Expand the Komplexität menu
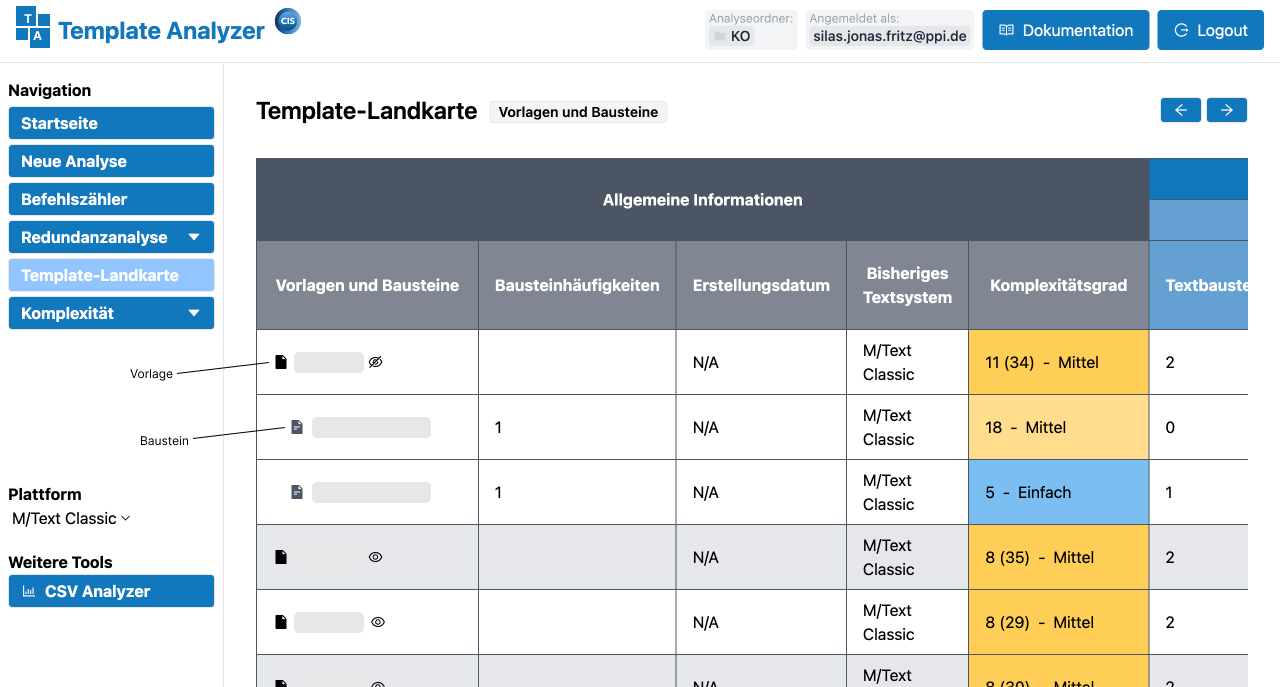Viewport: 1280px width, 687px height. coord(193,313)
